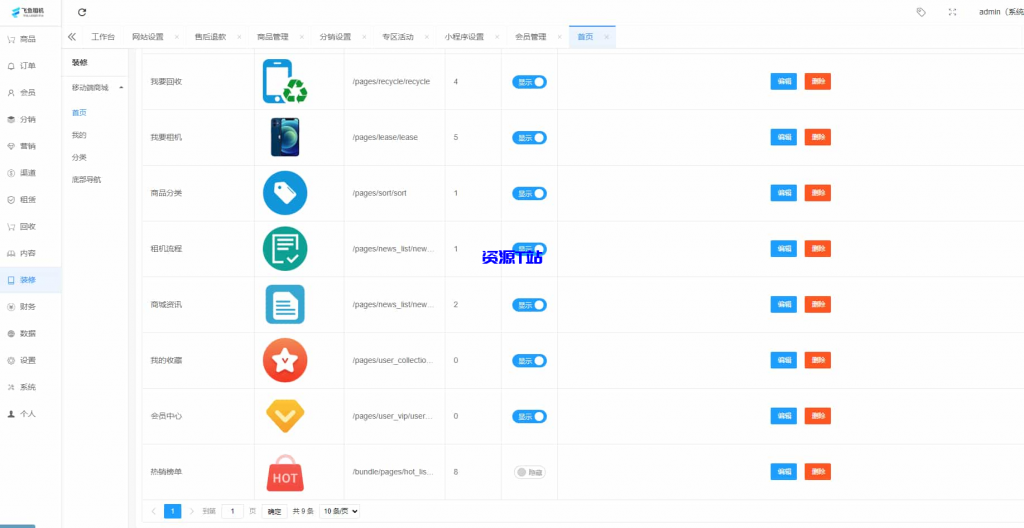
Task: Open admin user menu in header
Action: [1000, 12]
